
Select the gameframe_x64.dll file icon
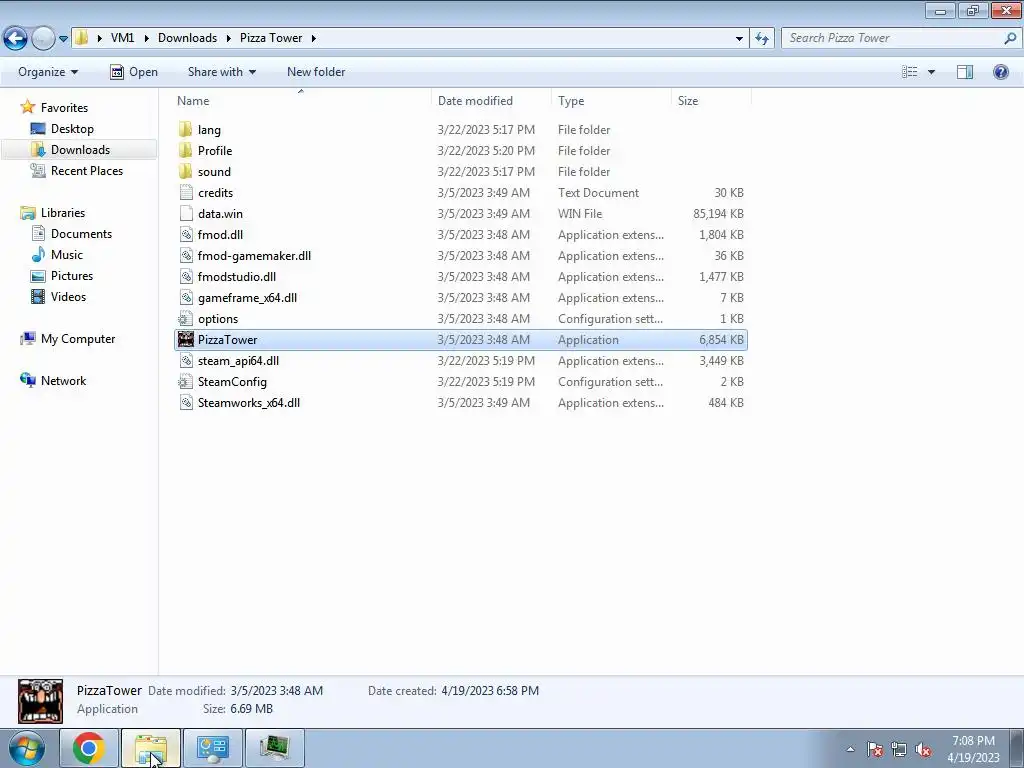(x=185, y=297)
